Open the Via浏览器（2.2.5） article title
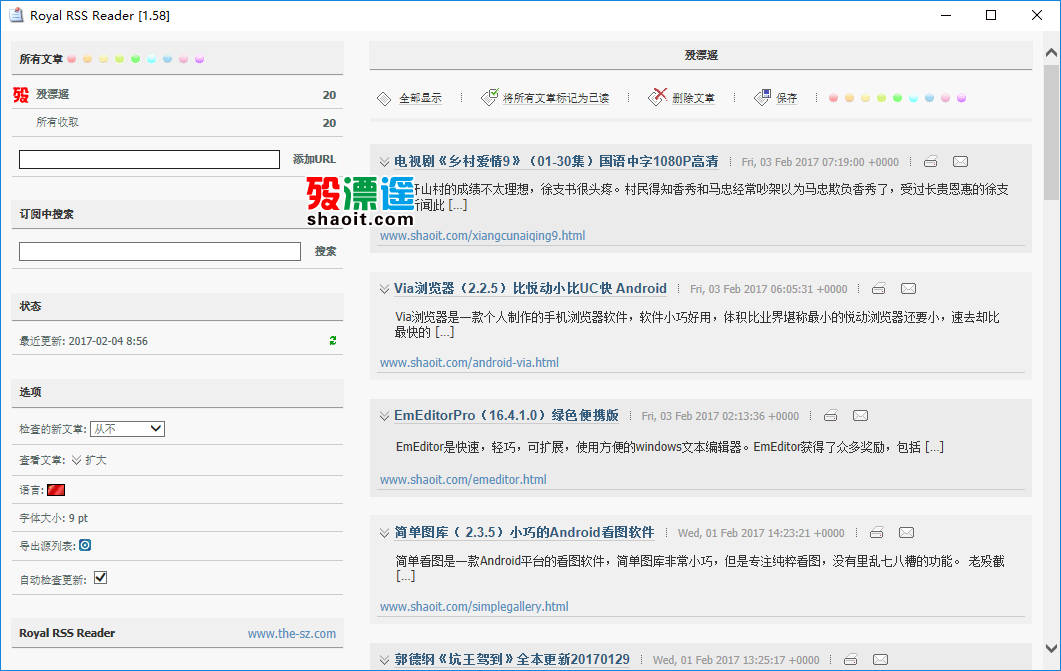This screenshot has height=671, width=1061. (x=530, y=288)
